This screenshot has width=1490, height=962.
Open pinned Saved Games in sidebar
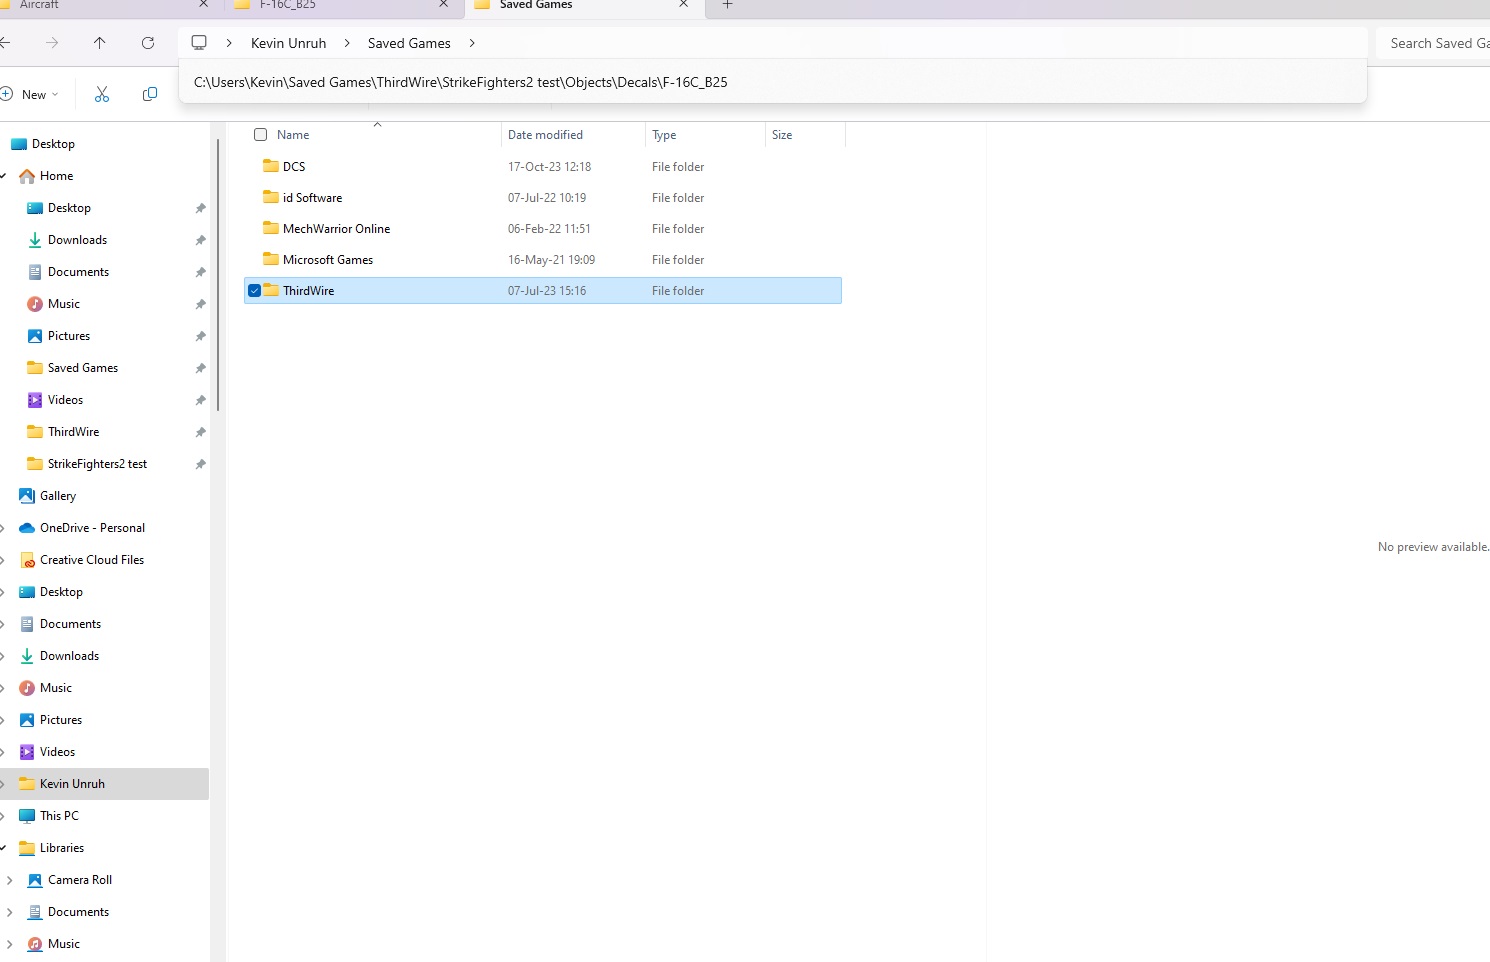[83, 368]
